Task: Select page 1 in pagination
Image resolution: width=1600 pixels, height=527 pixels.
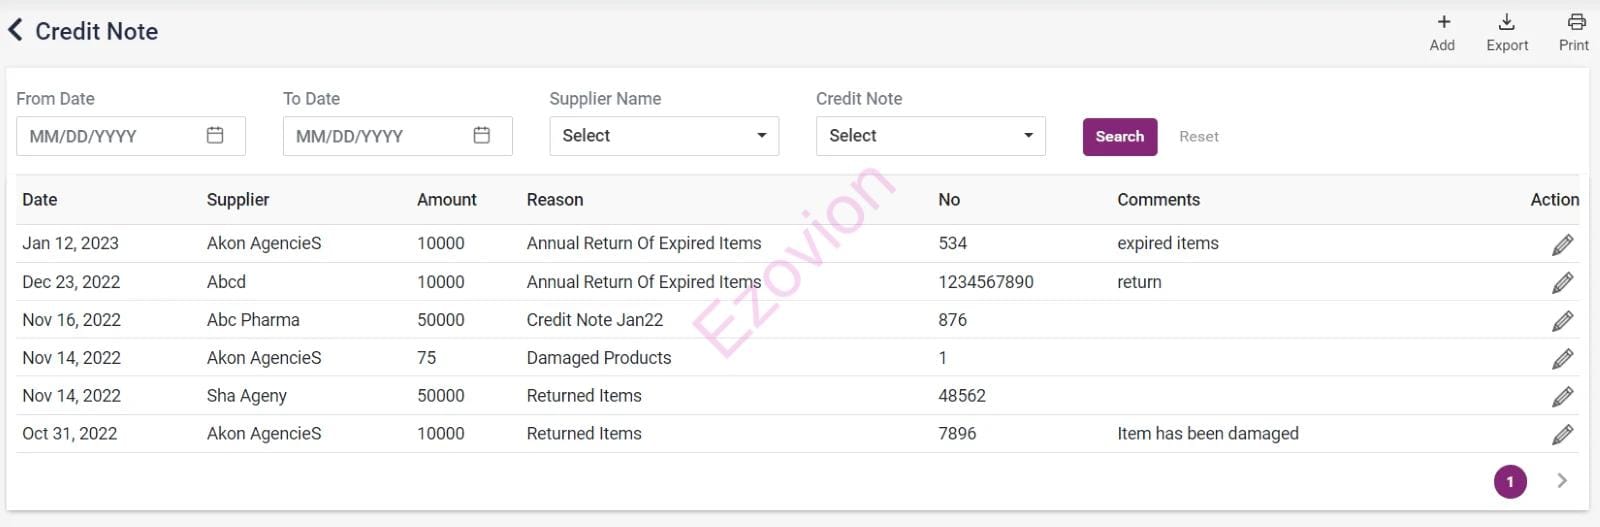Action: click(1509, 481)
